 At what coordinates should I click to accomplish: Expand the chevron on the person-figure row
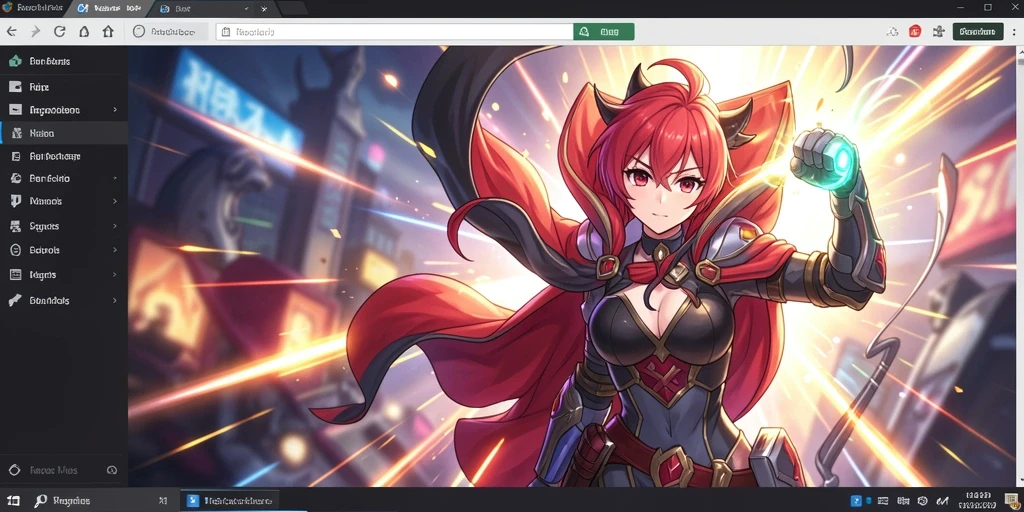115,226
